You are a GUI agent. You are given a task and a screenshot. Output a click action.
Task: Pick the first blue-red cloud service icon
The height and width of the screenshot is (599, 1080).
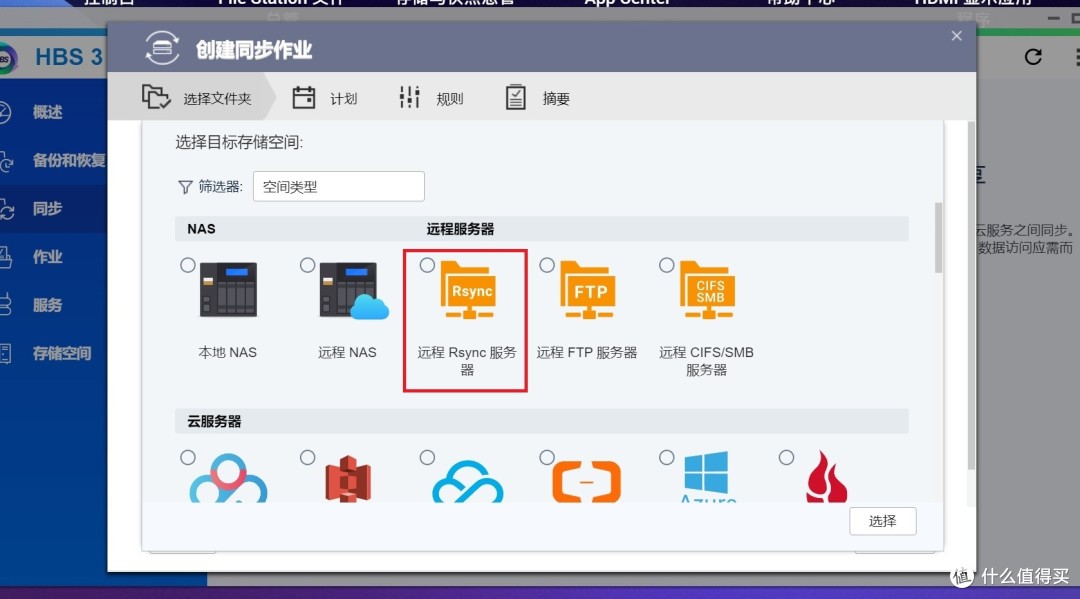228,478
